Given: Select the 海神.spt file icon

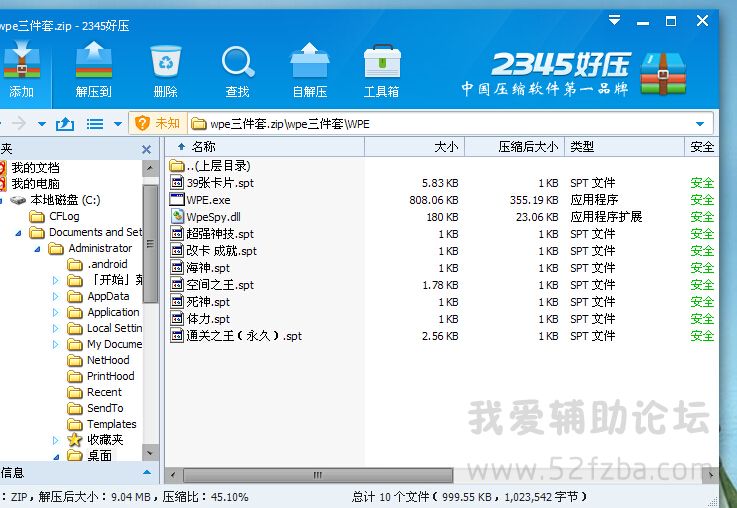Looking at the screenshot, I should click(177, 267).
